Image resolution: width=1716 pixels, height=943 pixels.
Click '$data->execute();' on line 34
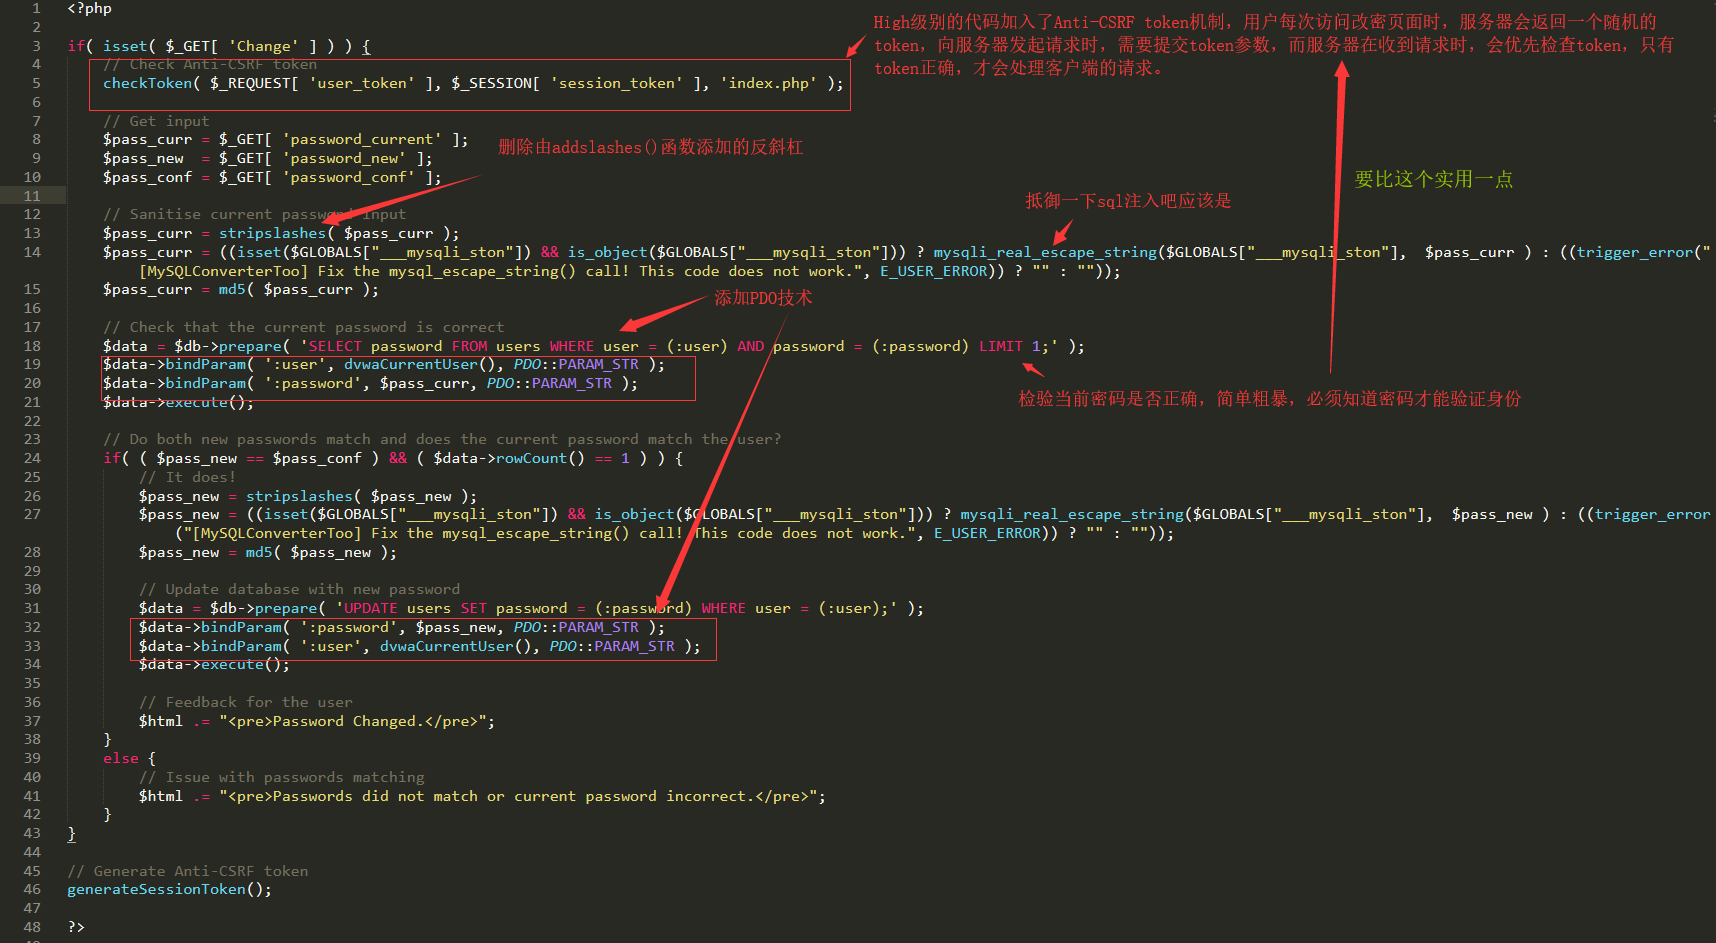coord(214,664)
